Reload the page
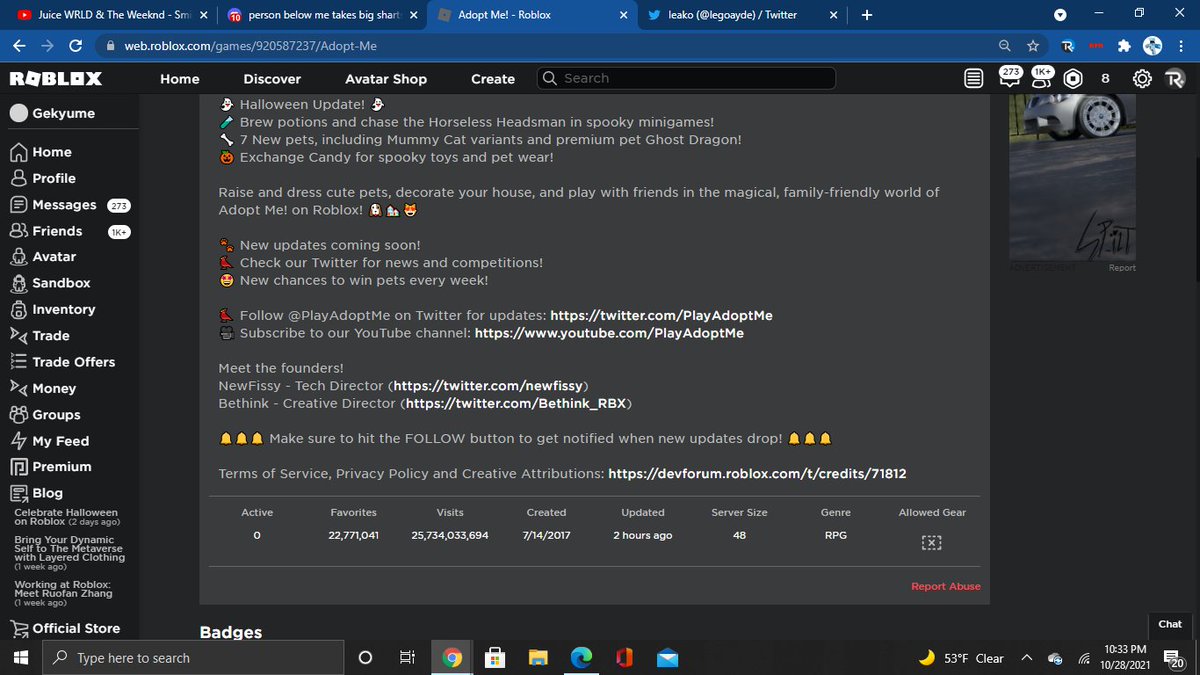Image resolution: width=1200 pixels, height=675 pixels. coord(76,46)
